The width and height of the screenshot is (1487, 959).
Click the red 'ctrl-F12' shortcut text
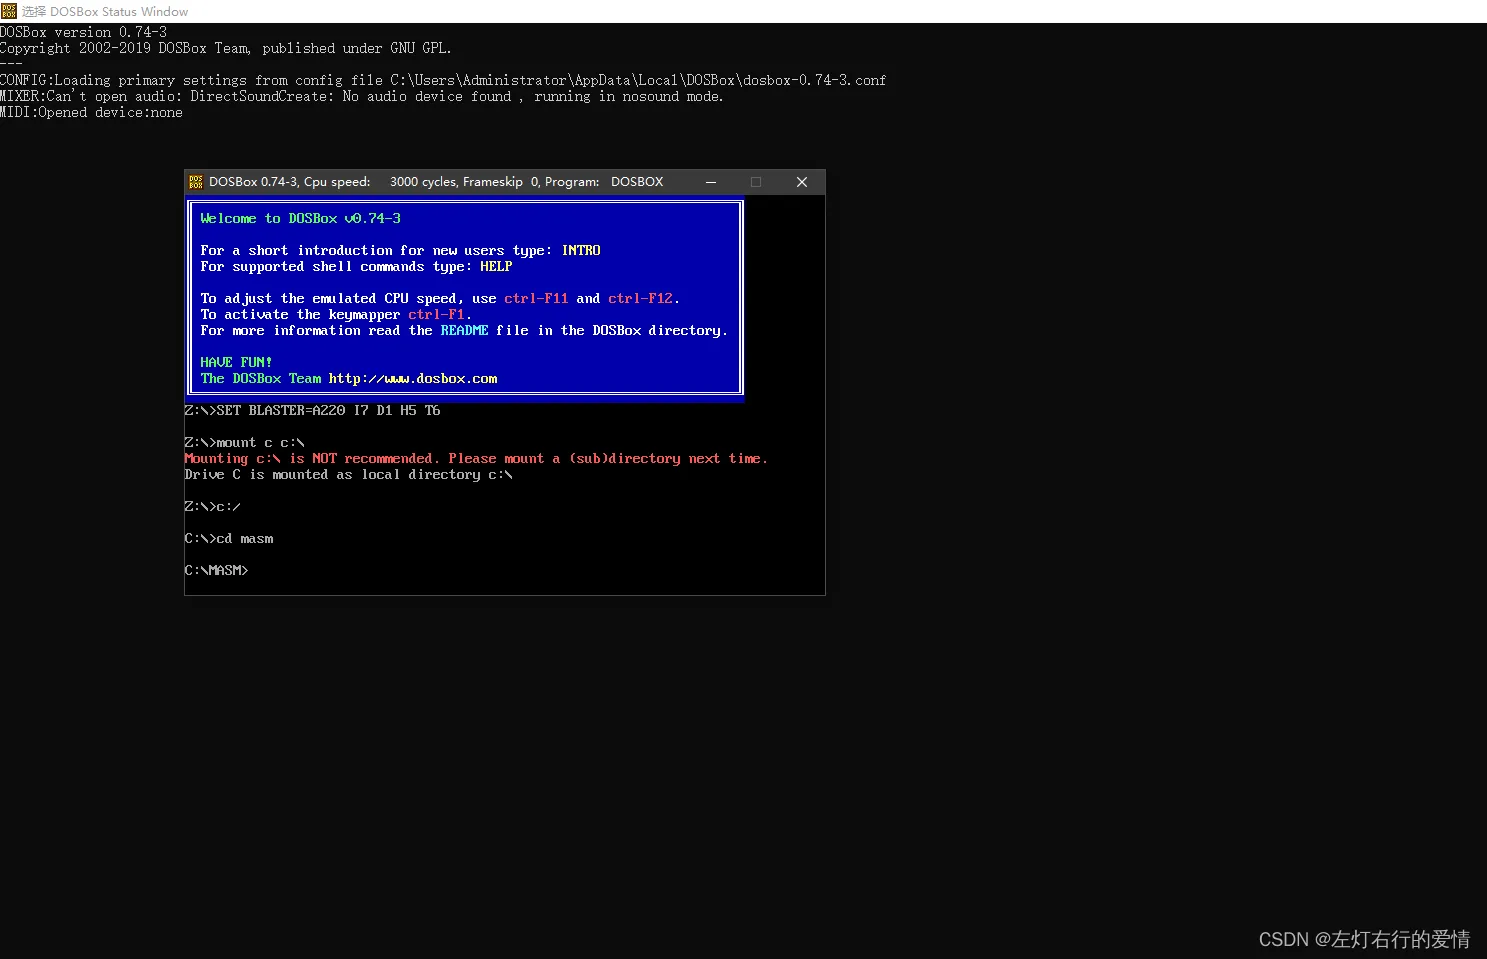tap(640, 298)
